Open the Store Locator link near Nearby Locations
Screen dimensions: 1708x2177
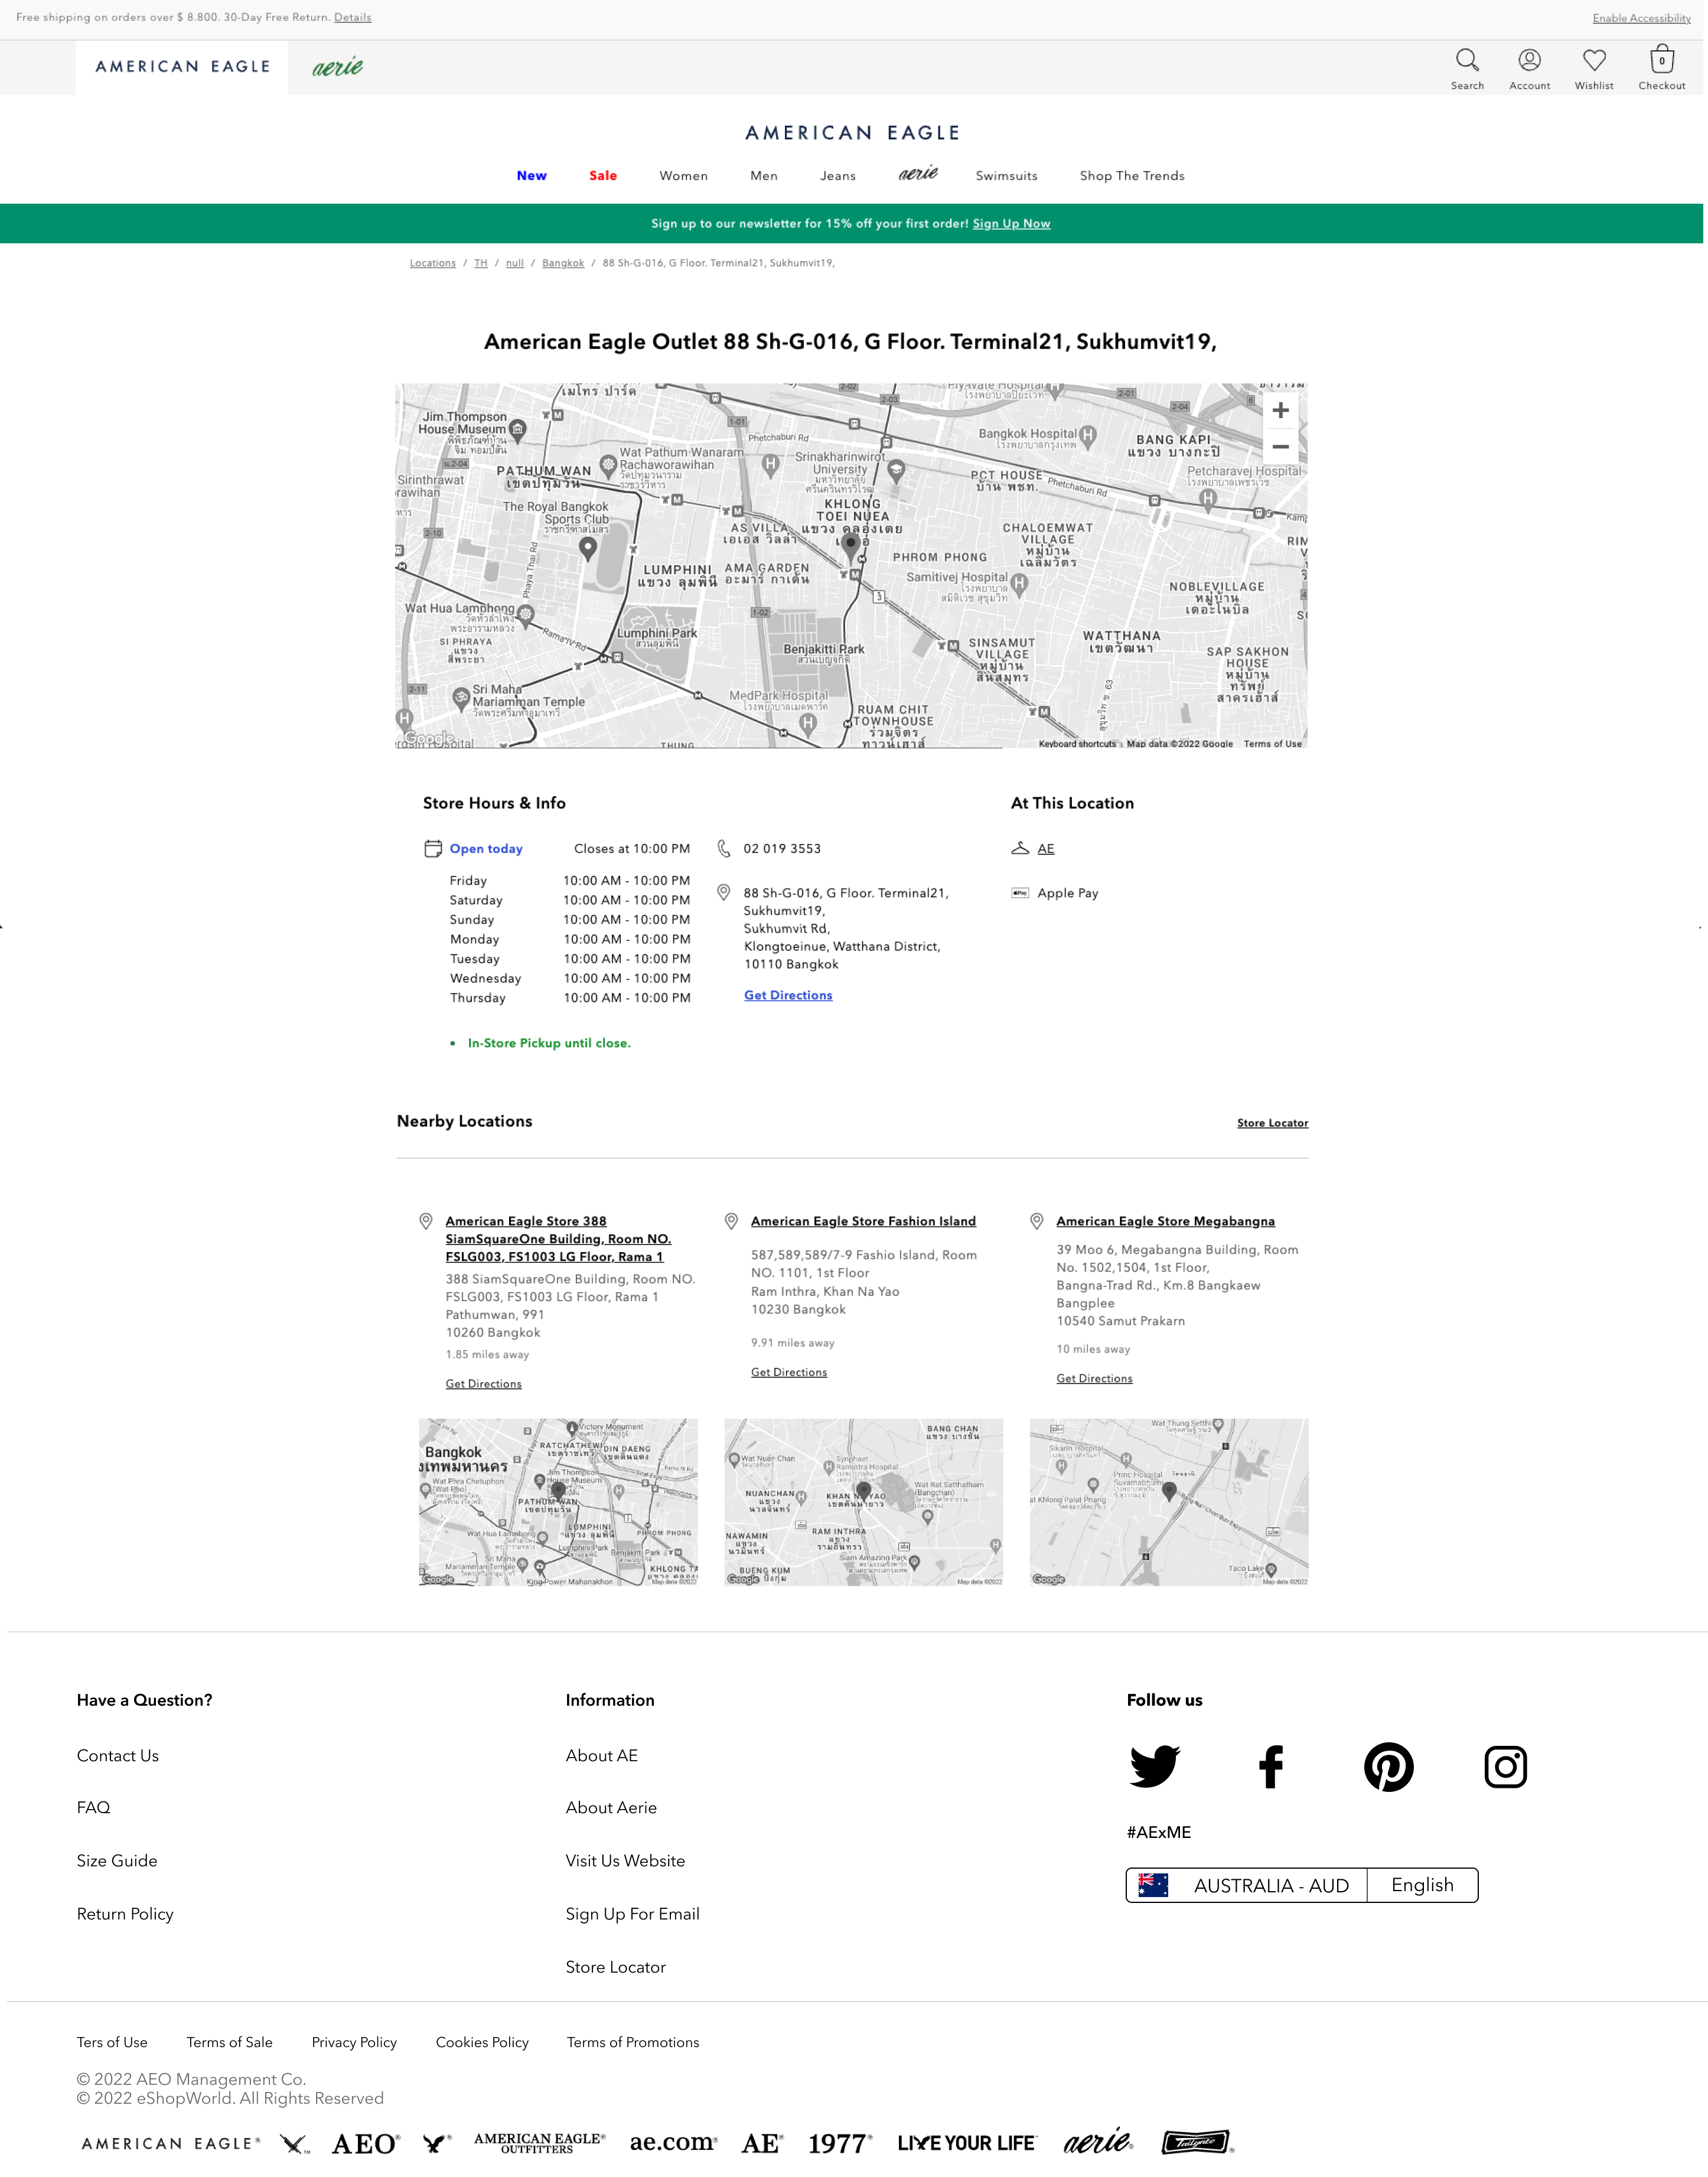pos(1272,1123)
